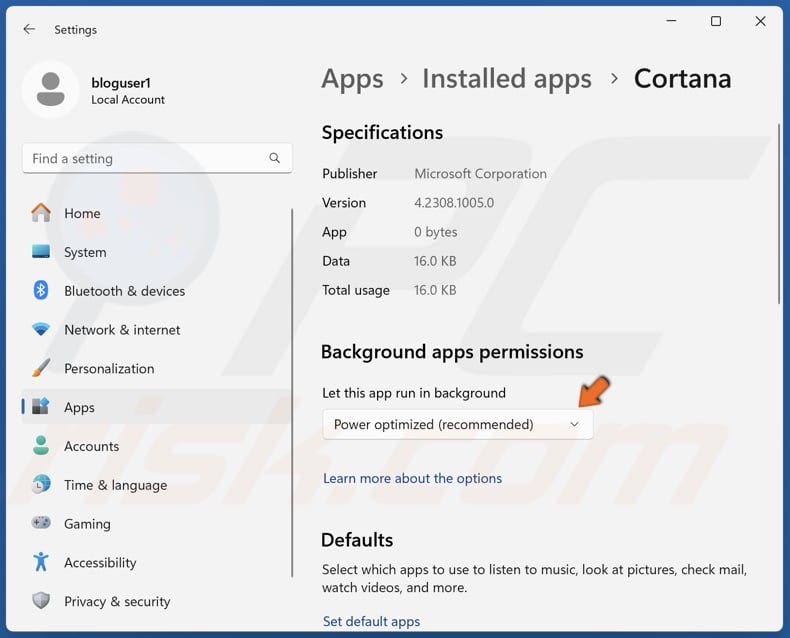
Task: Click the Defaults heading
Action: 357,540
